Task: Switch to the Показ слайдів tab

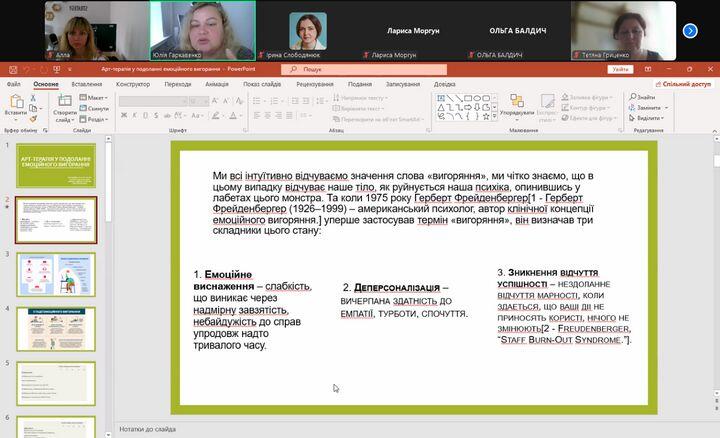Action: [x=262, y=84]
